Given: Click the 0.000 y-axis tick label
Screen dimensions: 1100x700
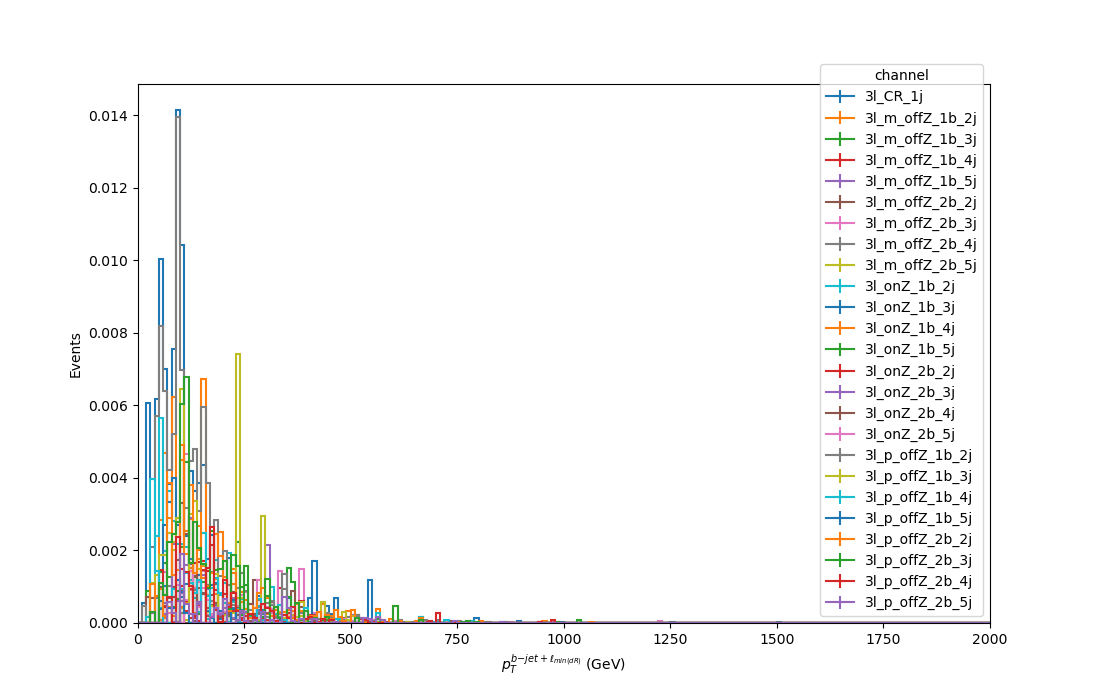Looking at the screenshot, I should pyautogui.click(x=109, y=624).
